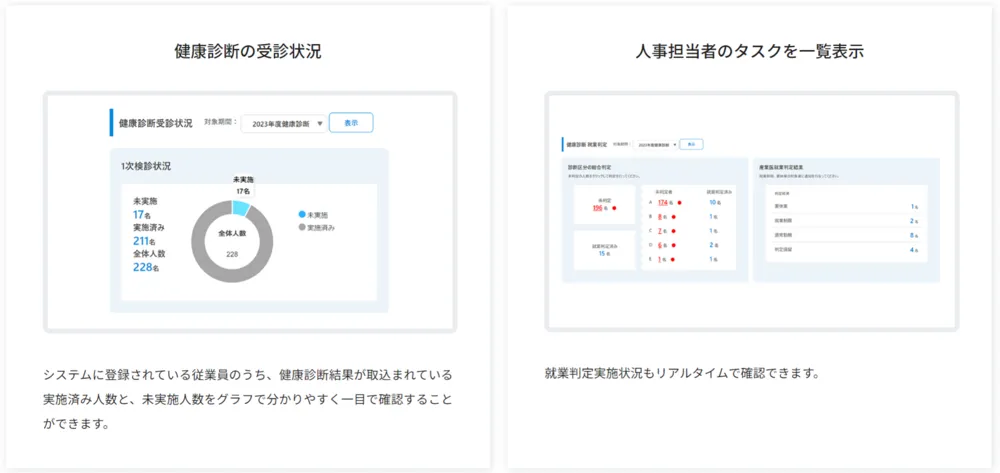Screen dimensions: 1000x473
Task: Click the 4名 count in 産業医就業判定結果
Action: [x=914, y=250]
